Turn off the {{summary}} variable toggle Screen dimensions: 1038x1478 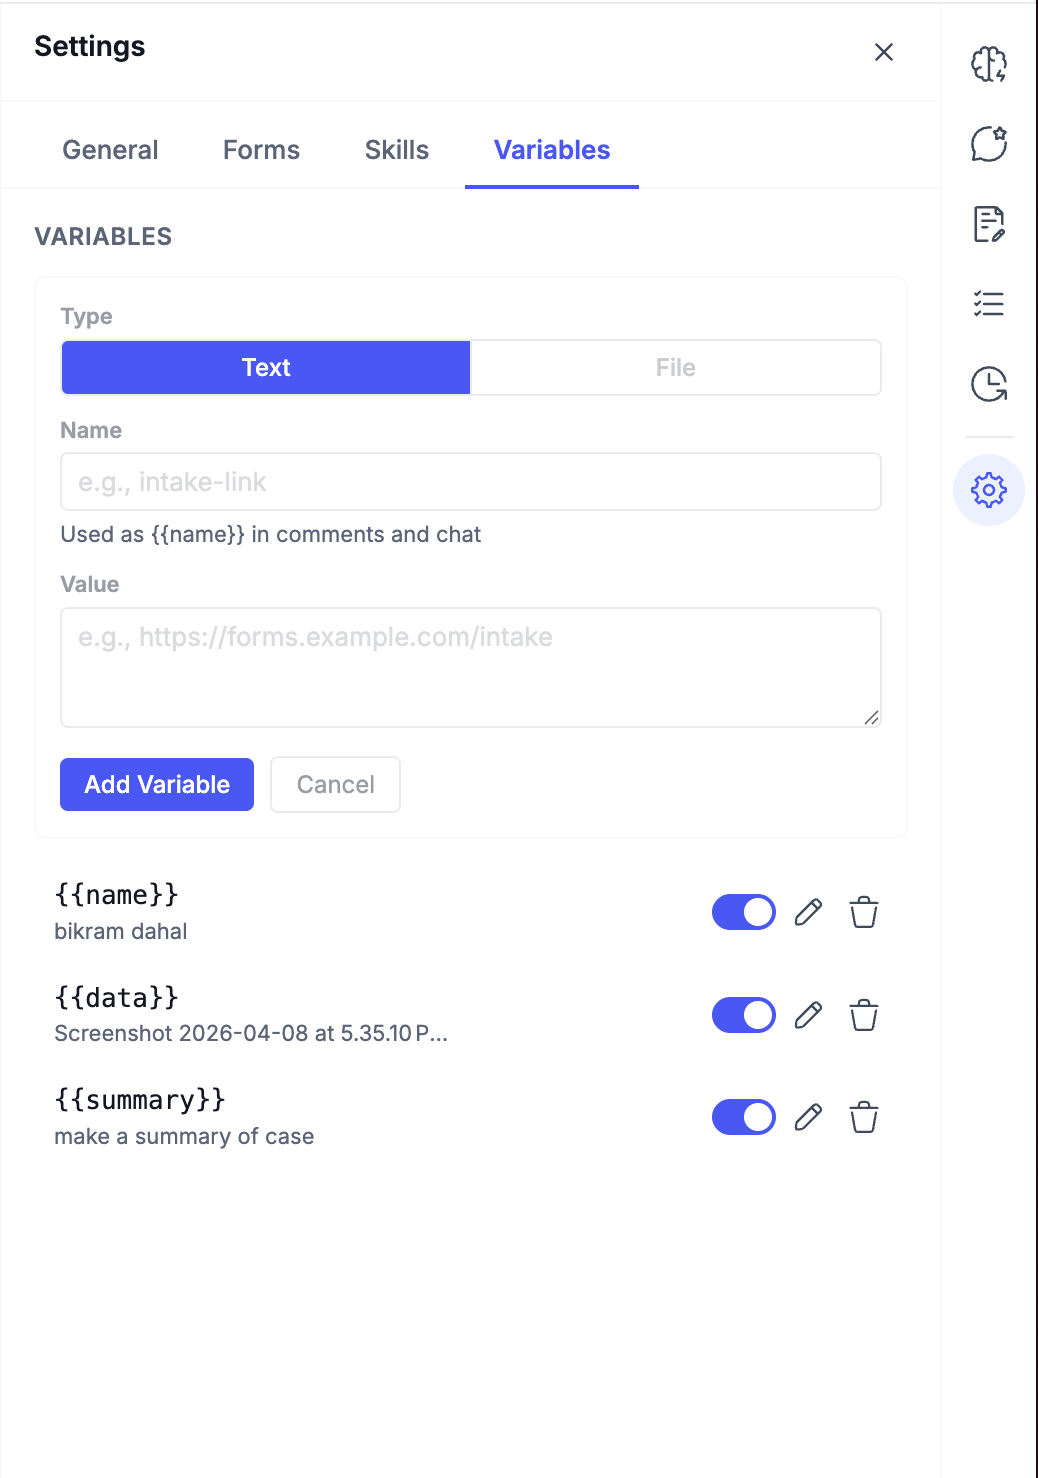[743, 1117]
